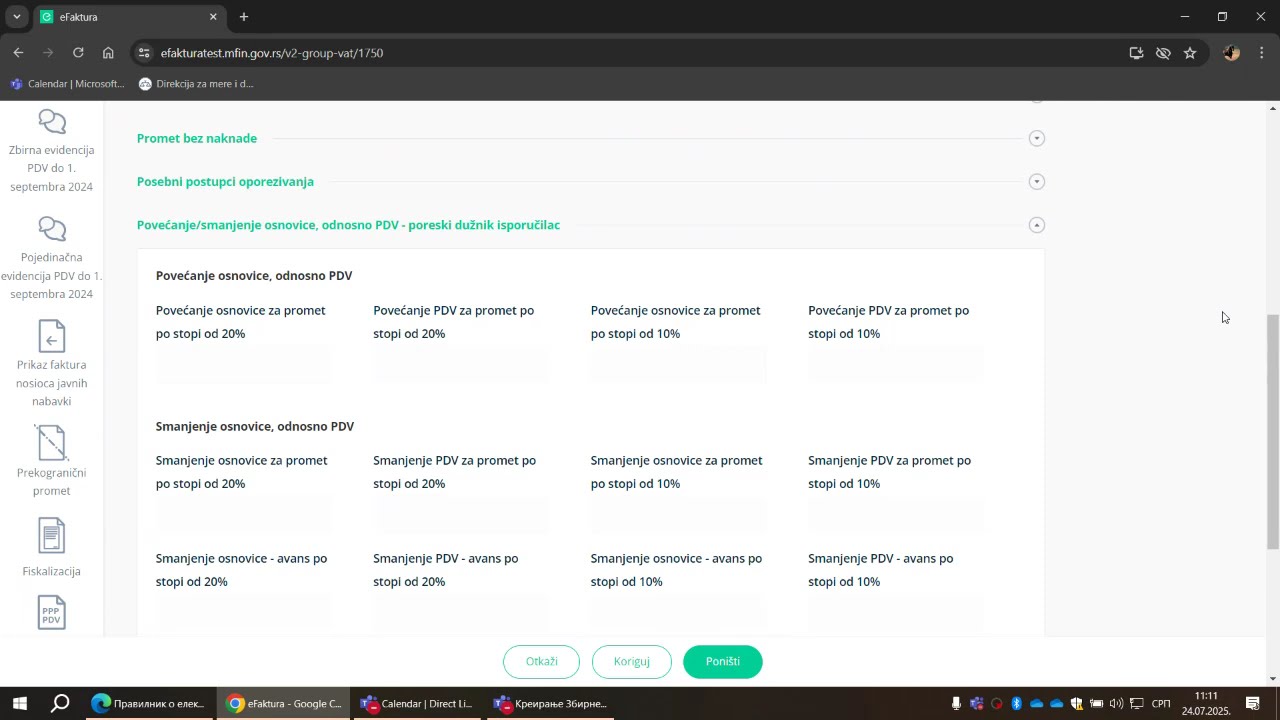Image resolution: width=1280 pixels, height=720 pixels.
Task: Expand Posebni postupci oporezivanja section
Action: (1037, 182)
